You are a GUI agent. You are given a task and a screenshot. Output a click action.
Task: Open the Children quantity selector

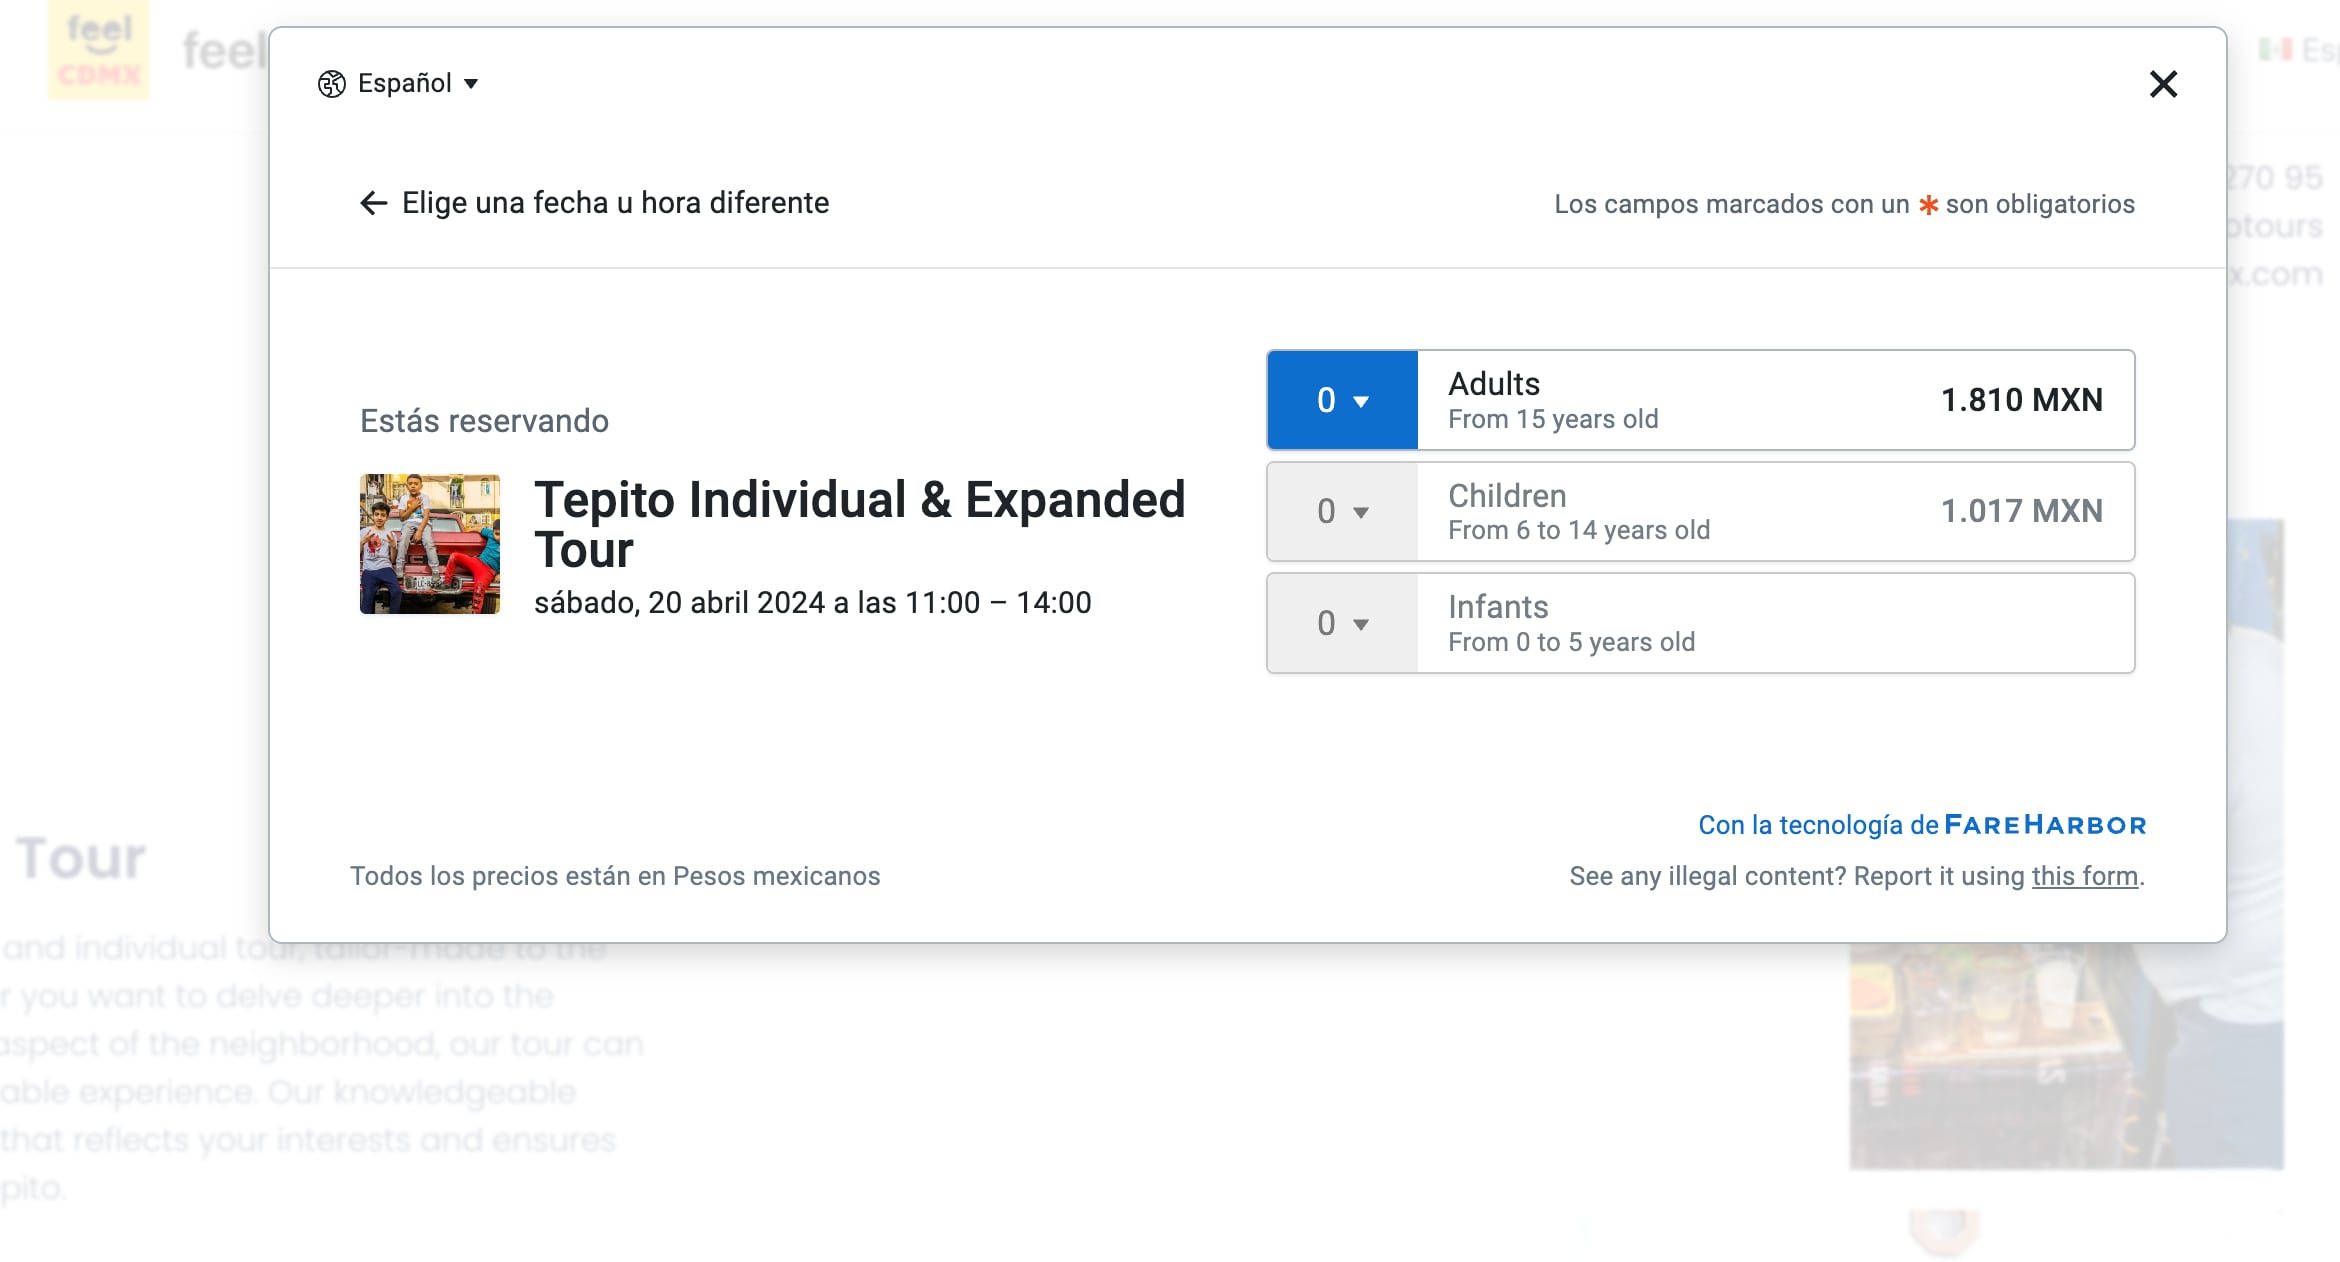[1341, 512]
